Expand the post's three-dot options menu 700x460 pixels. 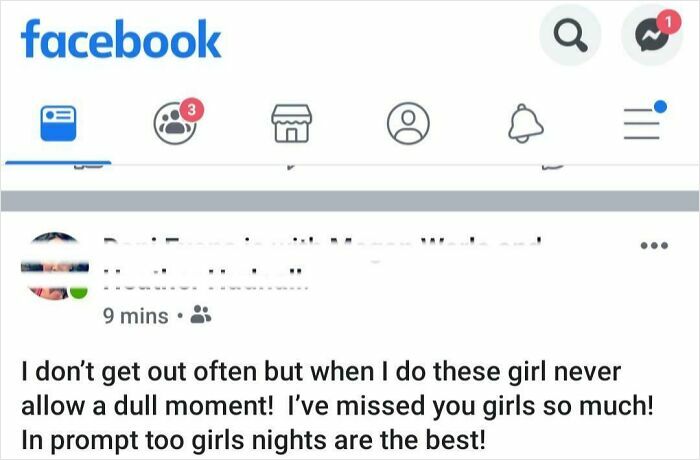click(x=652, y=245)
